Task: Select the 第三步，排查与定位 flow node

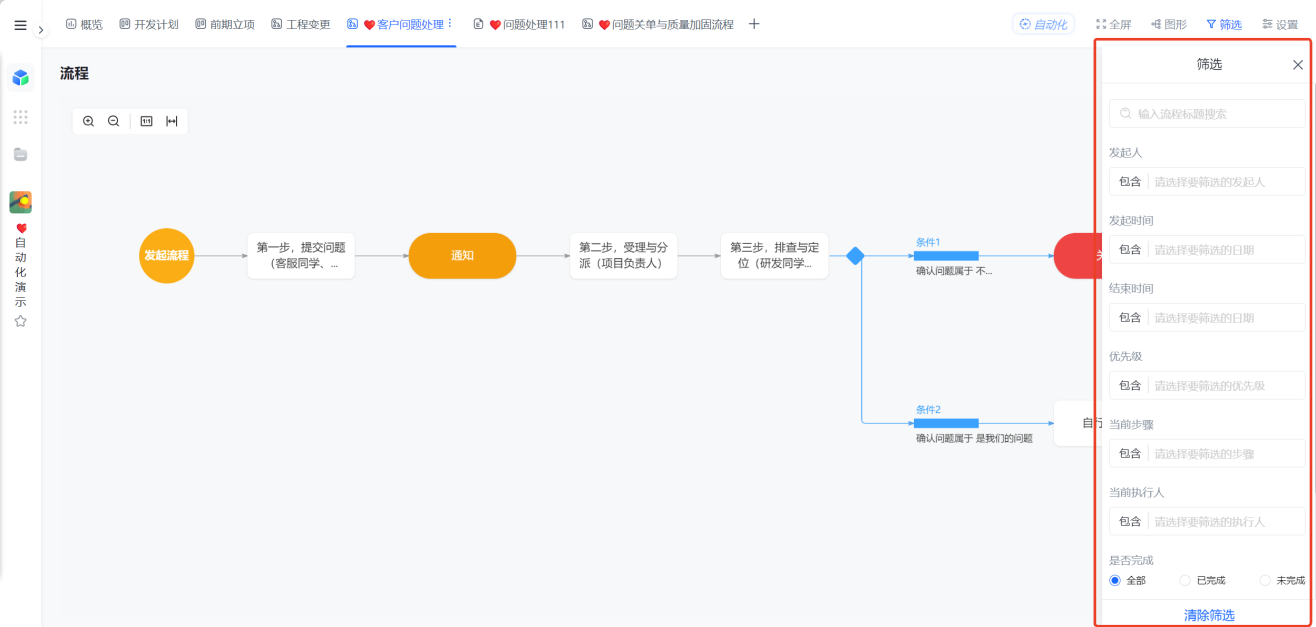Action: [x=774, y=256]
